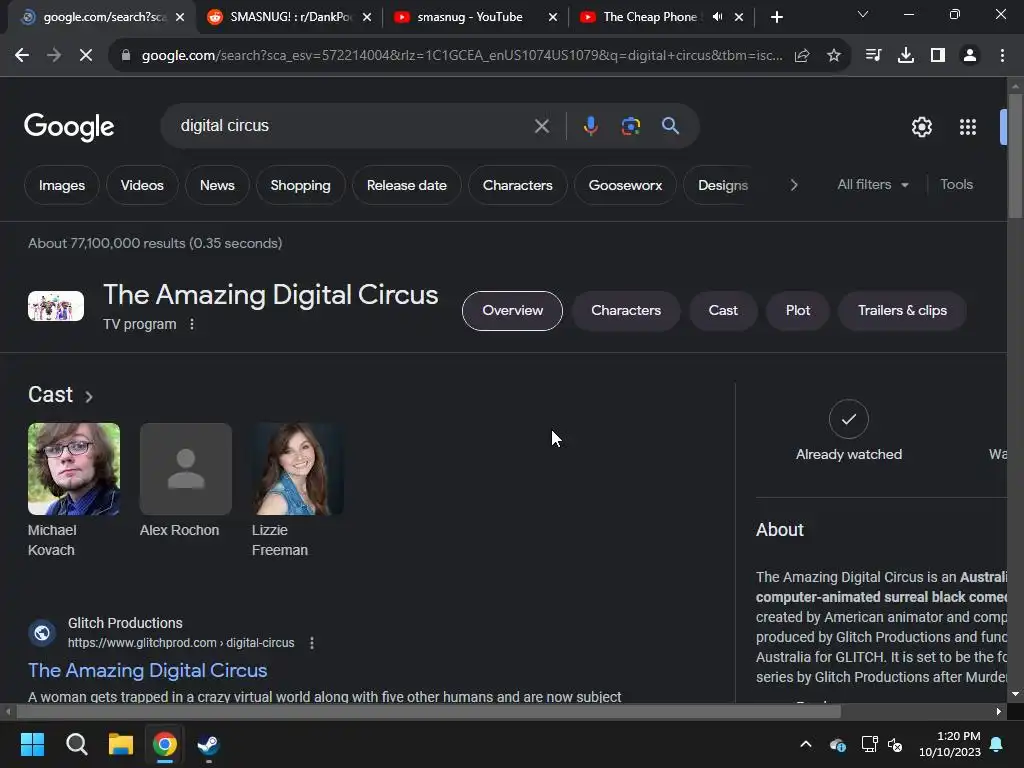Click into the digital circus search field
The width and height of the screenshot is (1024, 768).
click(353, 126)
